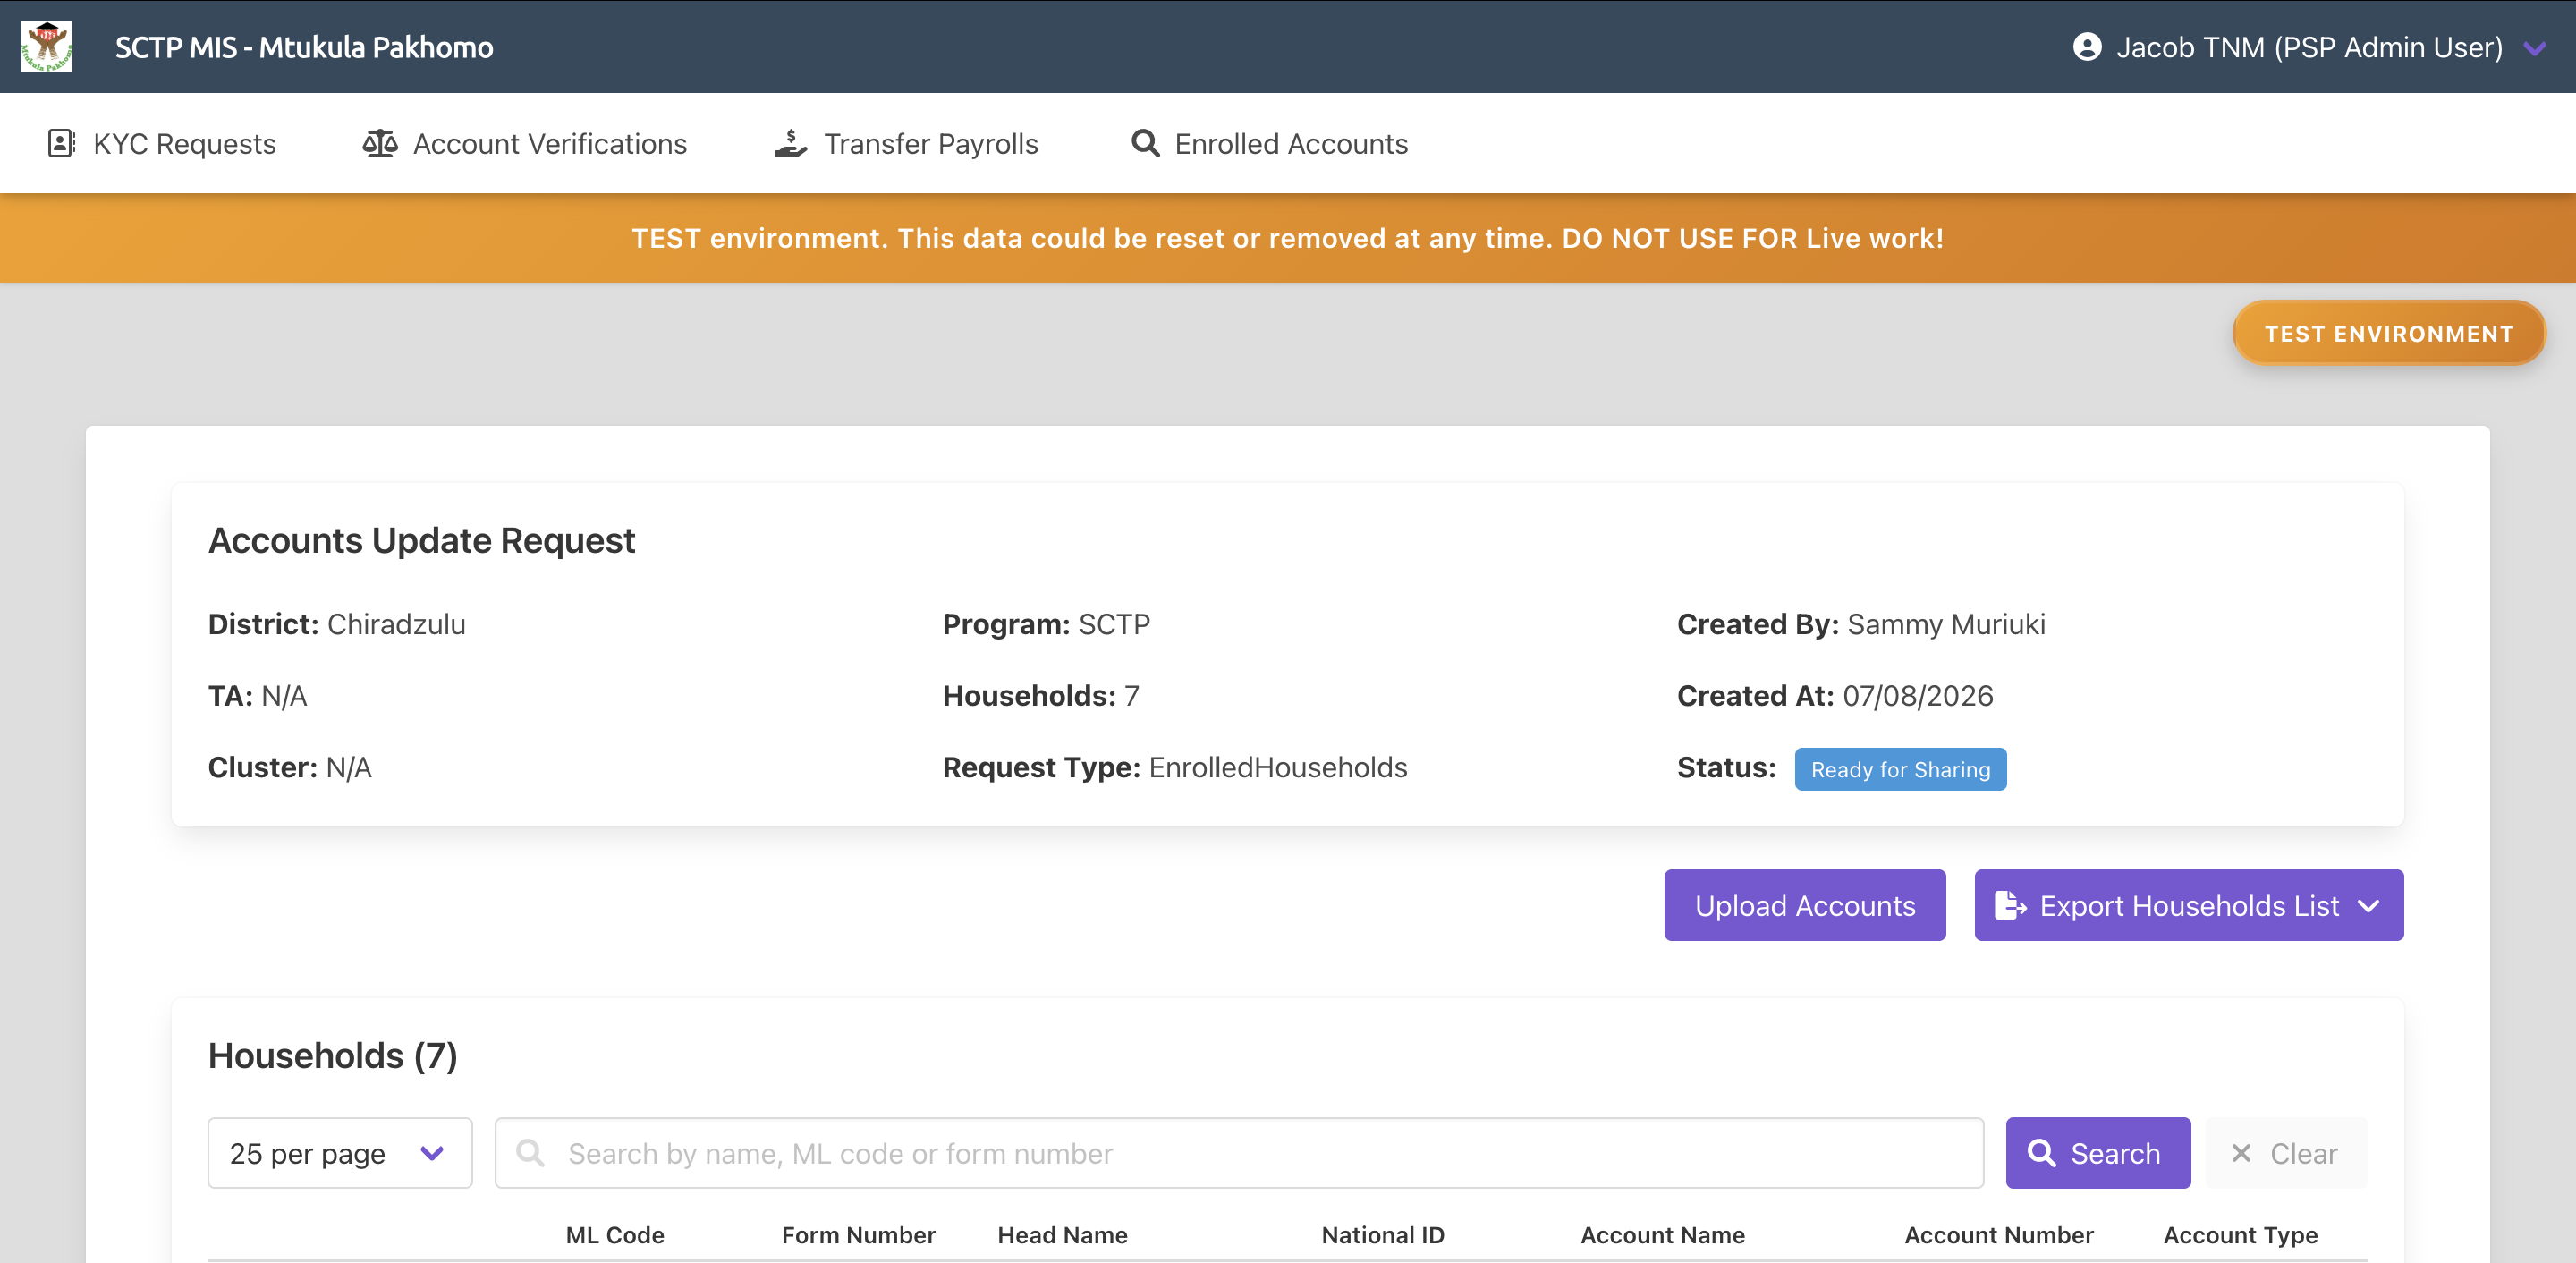
Task: Click the Form Number column header
Action: 858,1235
